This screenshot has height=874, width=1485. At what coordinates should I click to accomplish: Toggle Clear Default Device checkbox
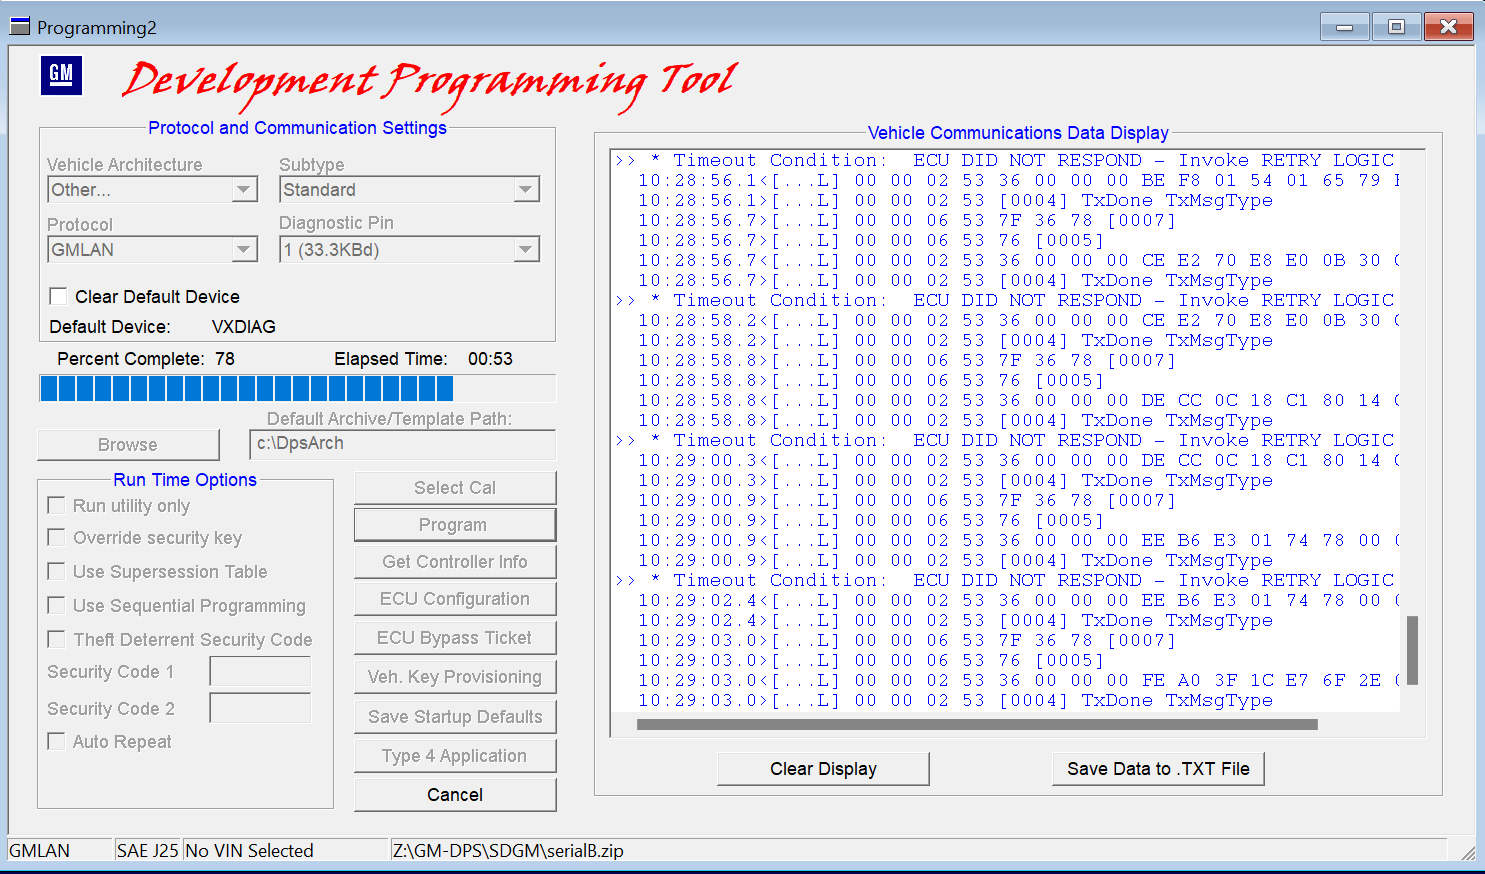click(58, 296)
